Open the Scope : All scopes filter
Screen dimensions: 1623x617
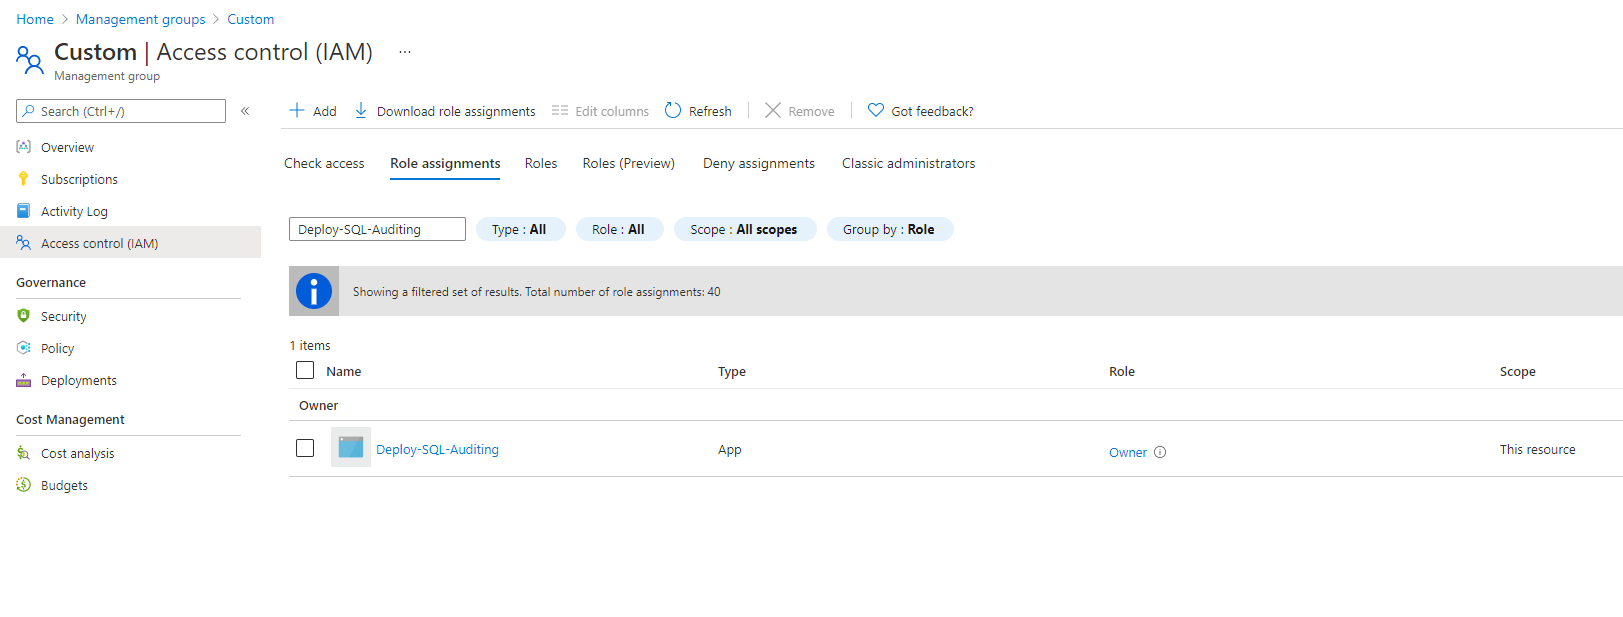745,229
